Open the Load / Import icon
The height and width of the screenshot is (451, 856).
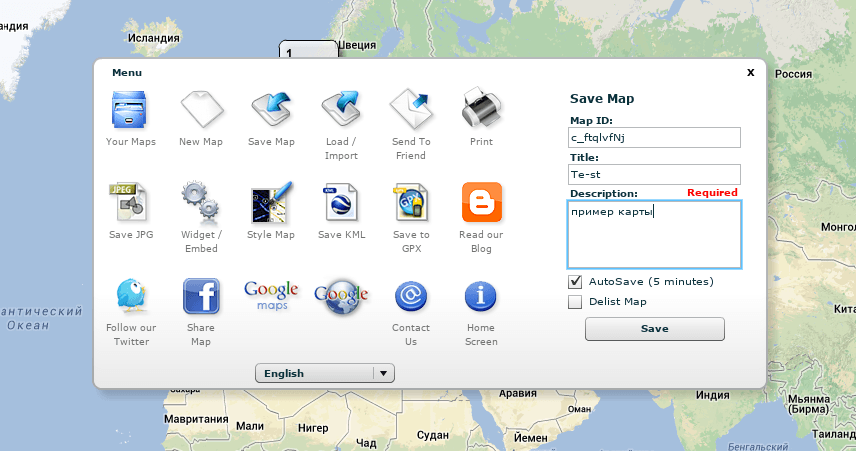(x=341, y=110)
